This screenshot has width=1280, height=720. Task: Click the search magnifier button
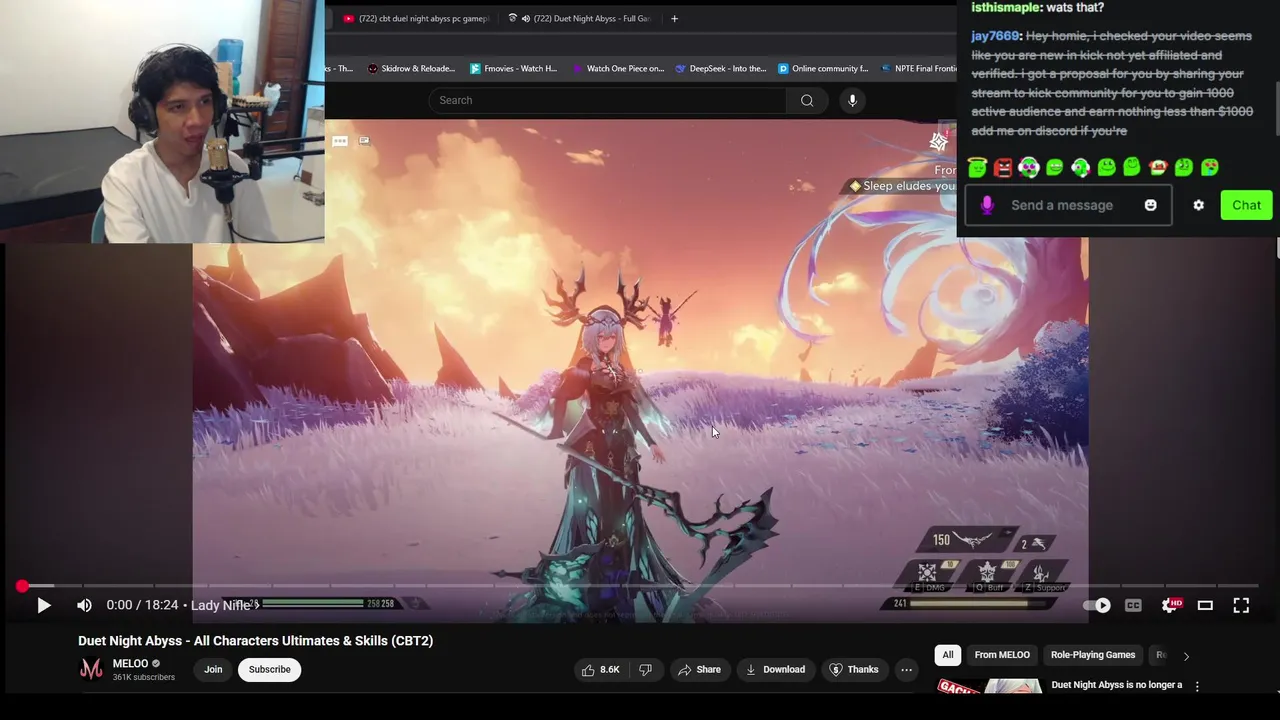(x=807, y=100)
